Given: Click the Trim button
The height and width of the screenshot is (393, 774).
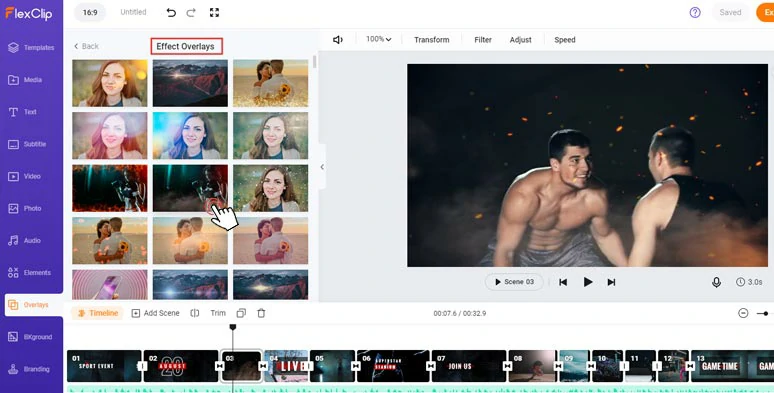Looking at the screenshot, I should [218, 313].
